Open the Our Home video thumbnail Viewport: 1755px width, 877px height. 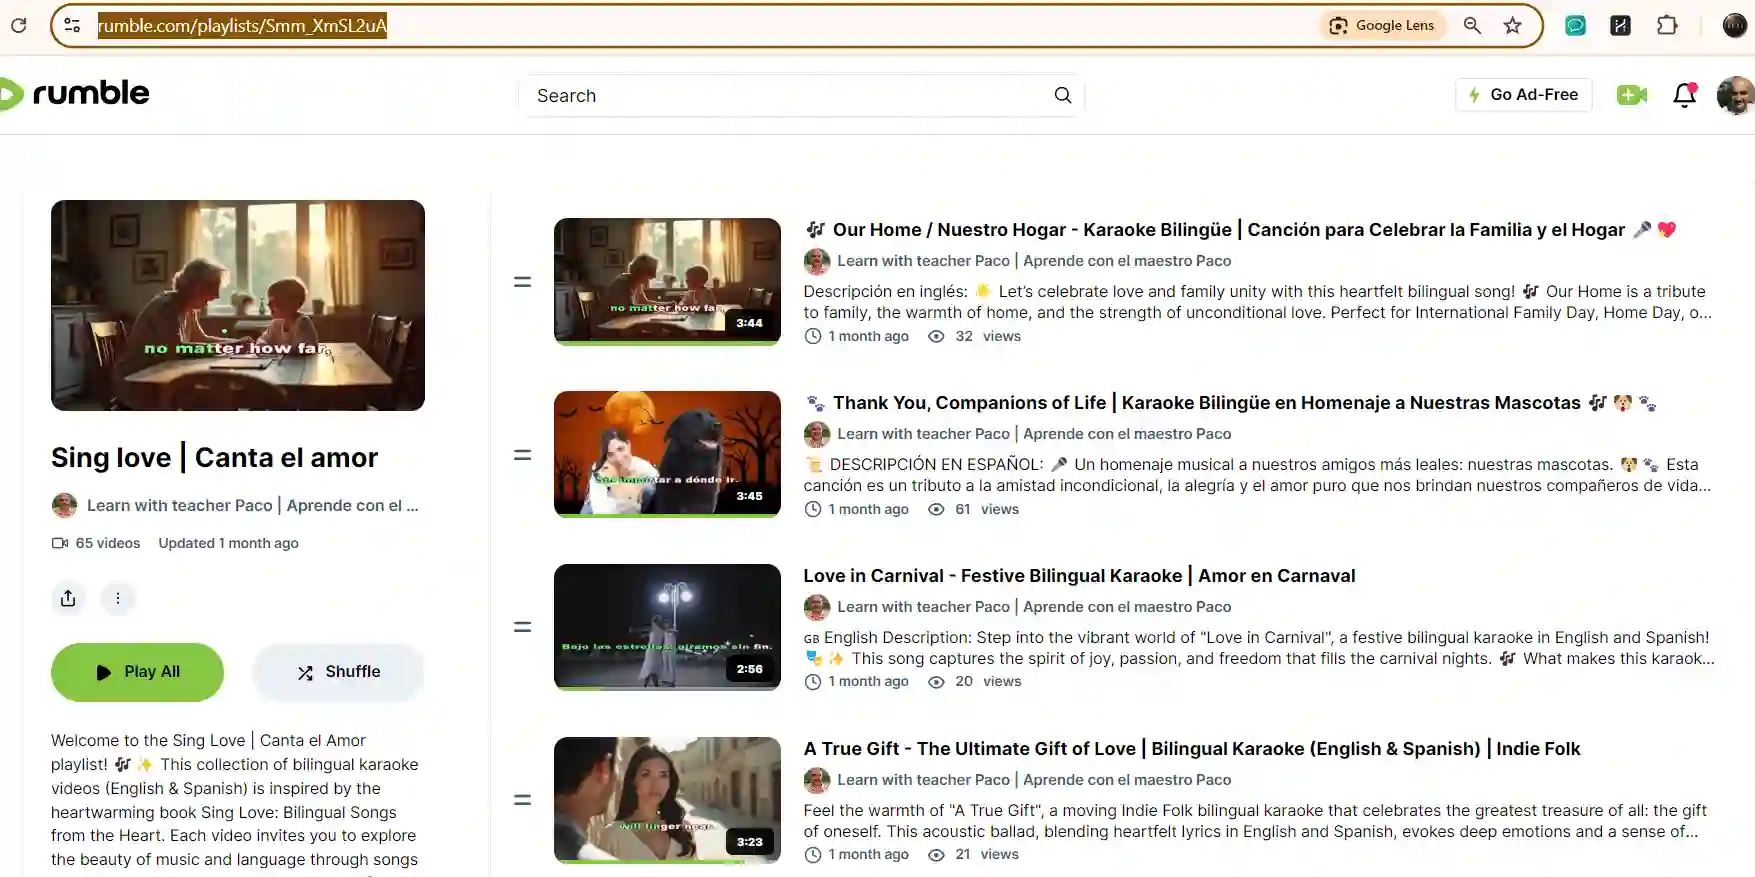(667, 281)
